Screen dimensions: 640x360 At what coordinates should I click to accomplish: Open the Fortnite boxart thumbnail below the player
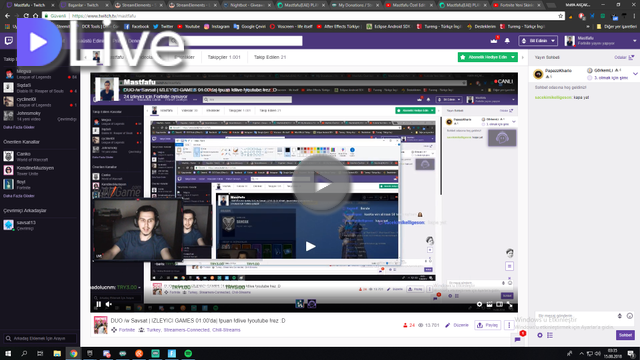100,325
